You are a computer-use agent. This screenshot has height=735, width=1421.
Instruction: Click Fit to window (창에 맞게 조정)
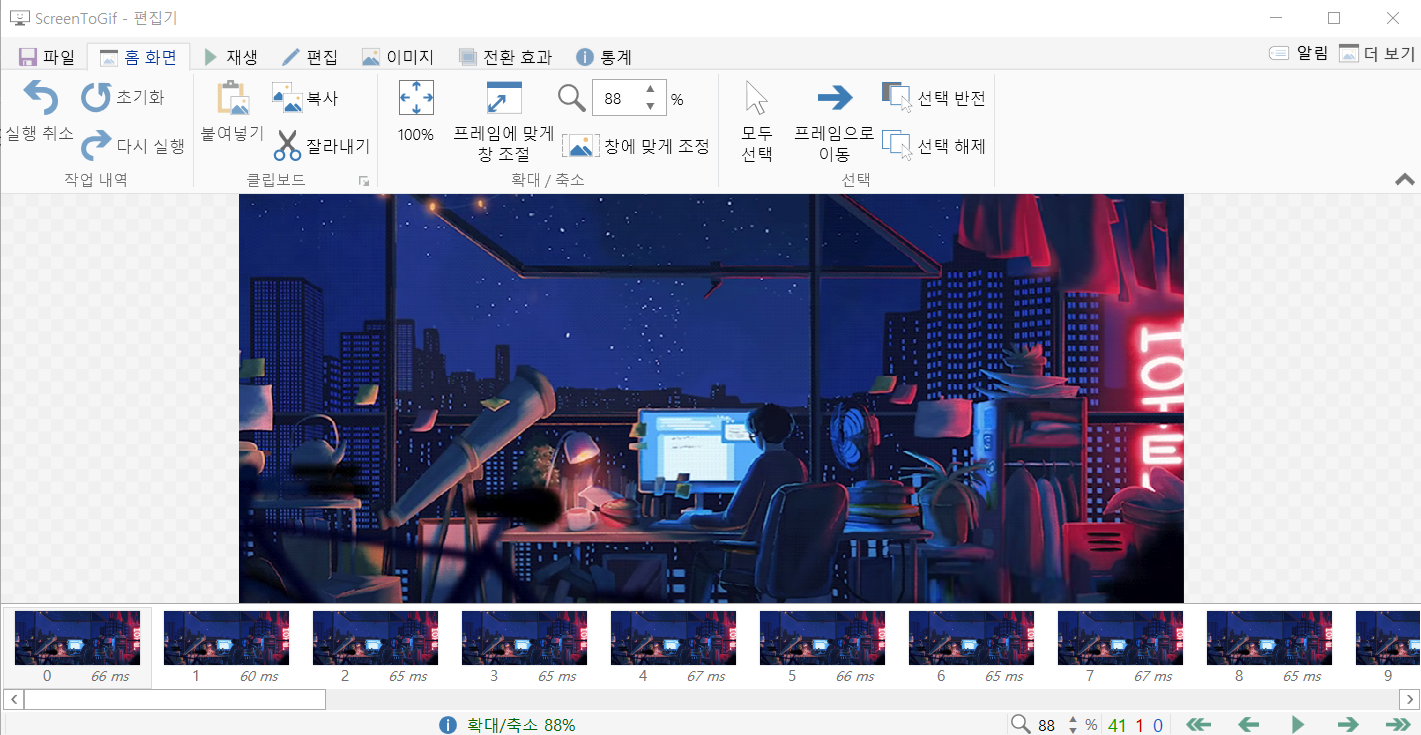(x=636, y=146)
